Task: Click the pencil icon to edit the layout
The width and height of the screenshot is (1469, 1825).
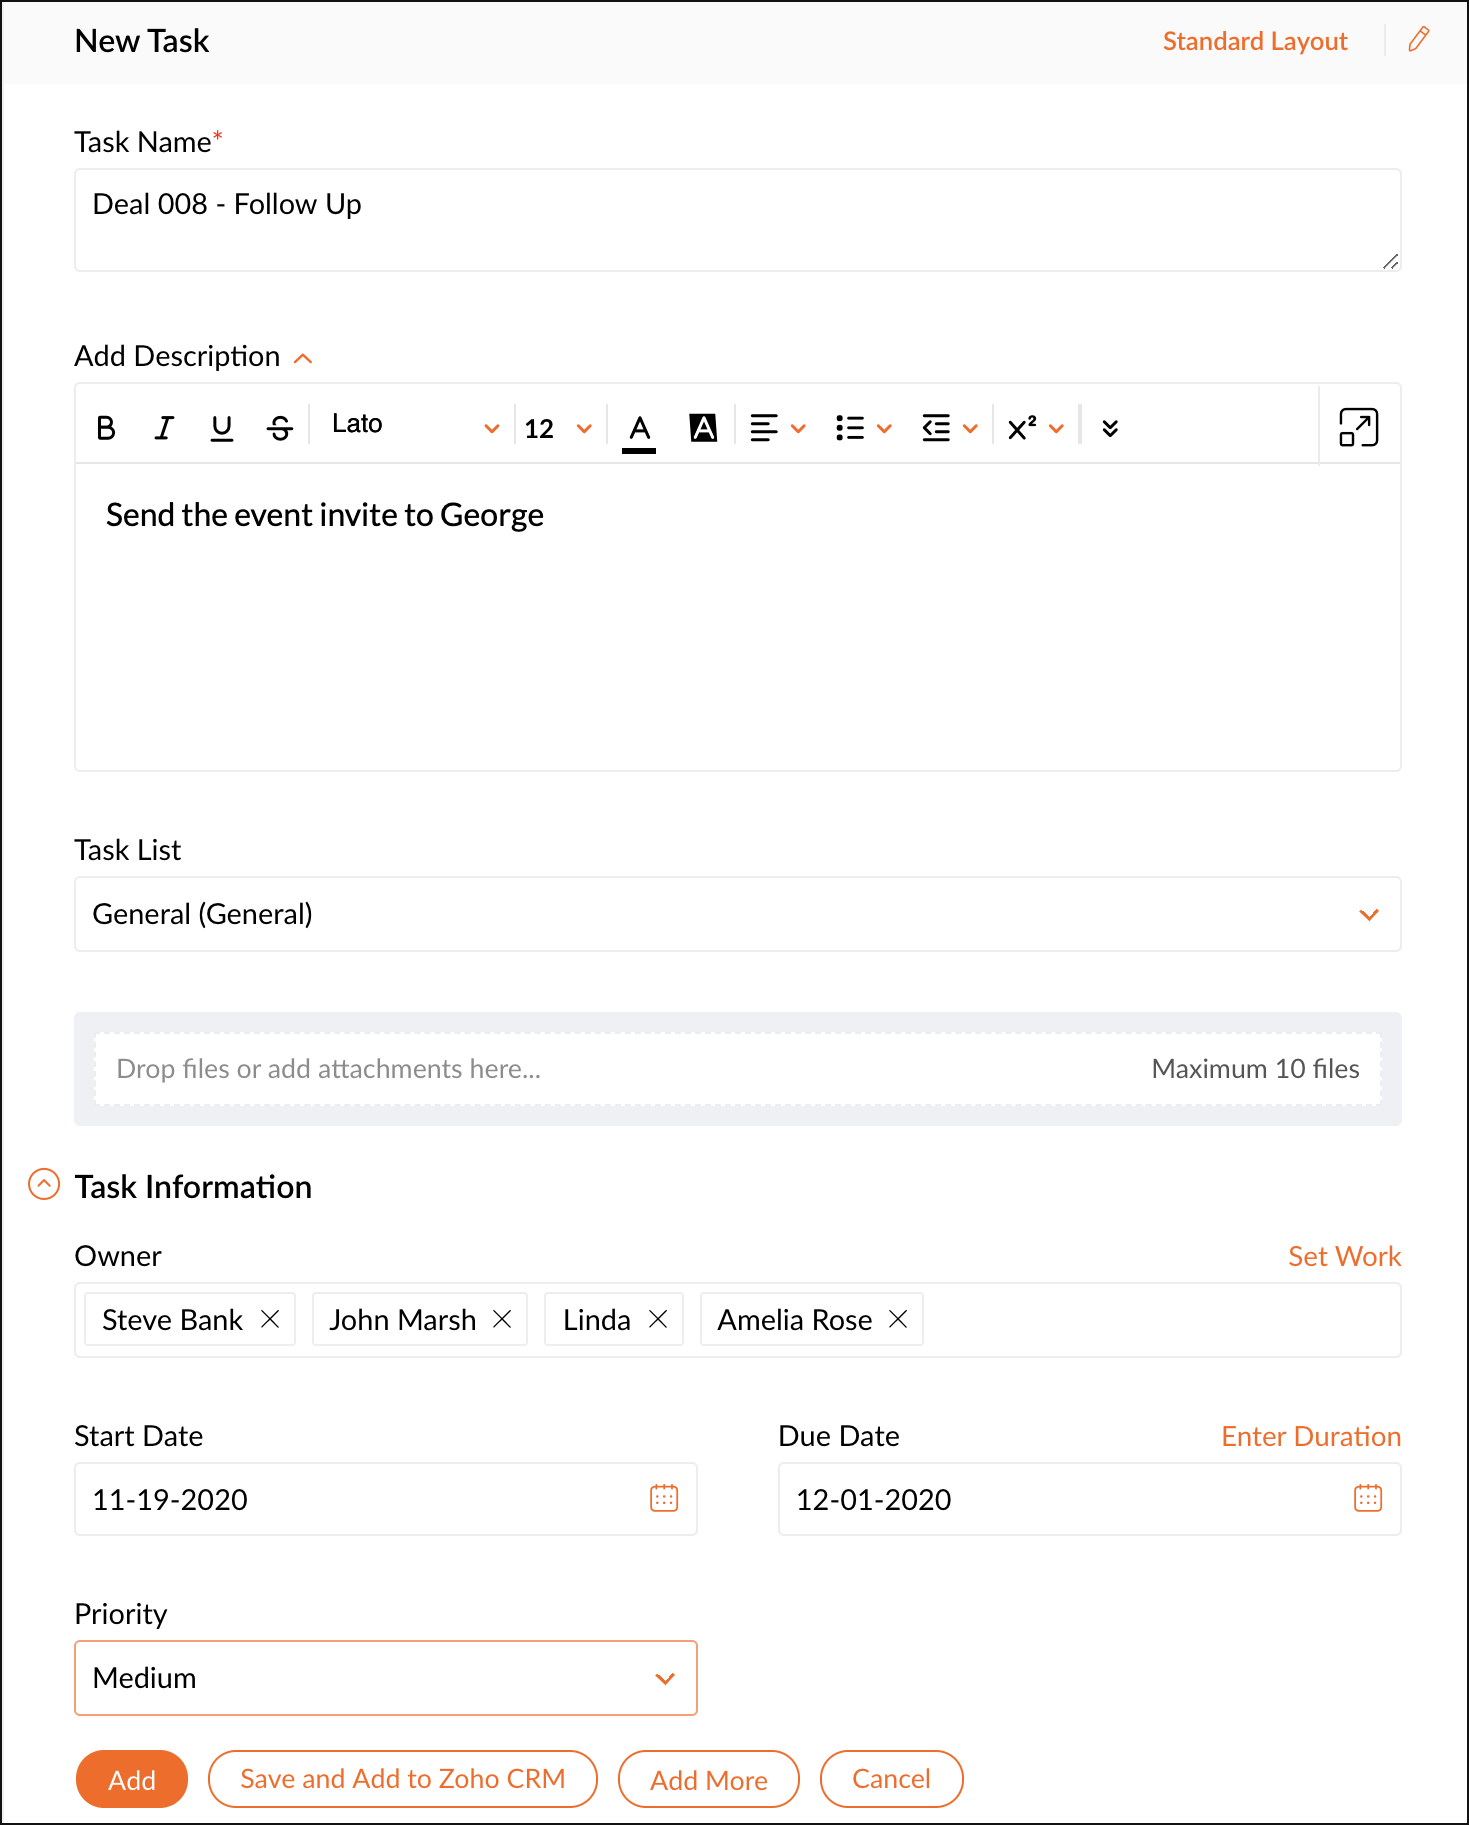Action: (x=1418, y=40)
